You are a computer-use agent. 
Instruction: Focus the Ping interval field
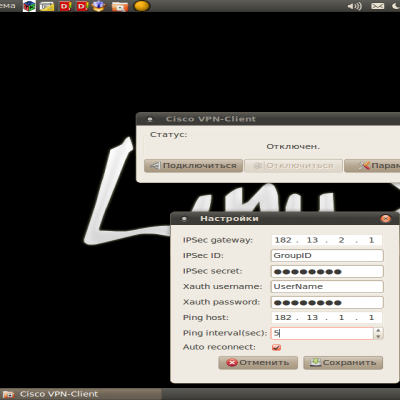322,333
